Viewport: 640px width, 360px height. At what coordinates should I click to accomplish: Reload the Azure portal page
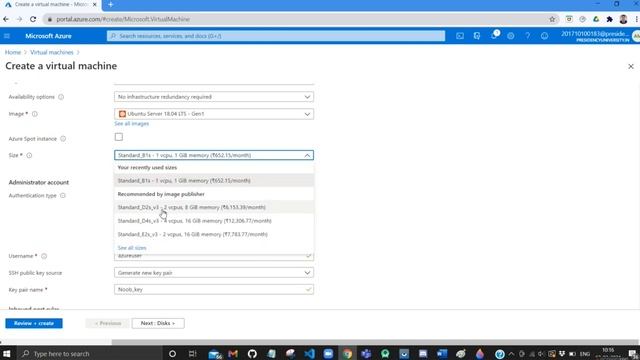tap(33, 19)
